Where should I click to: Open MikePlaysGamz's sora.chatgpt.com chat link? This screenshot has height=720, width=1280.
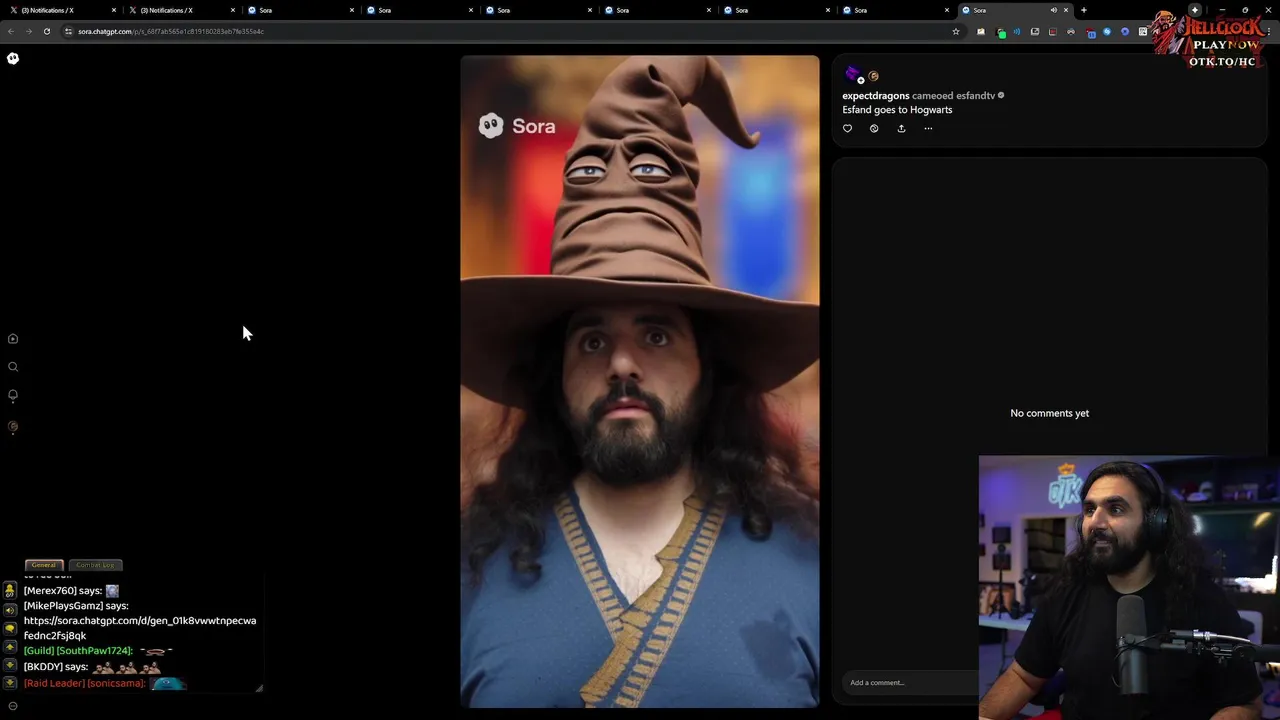click(x=140, y=628)
